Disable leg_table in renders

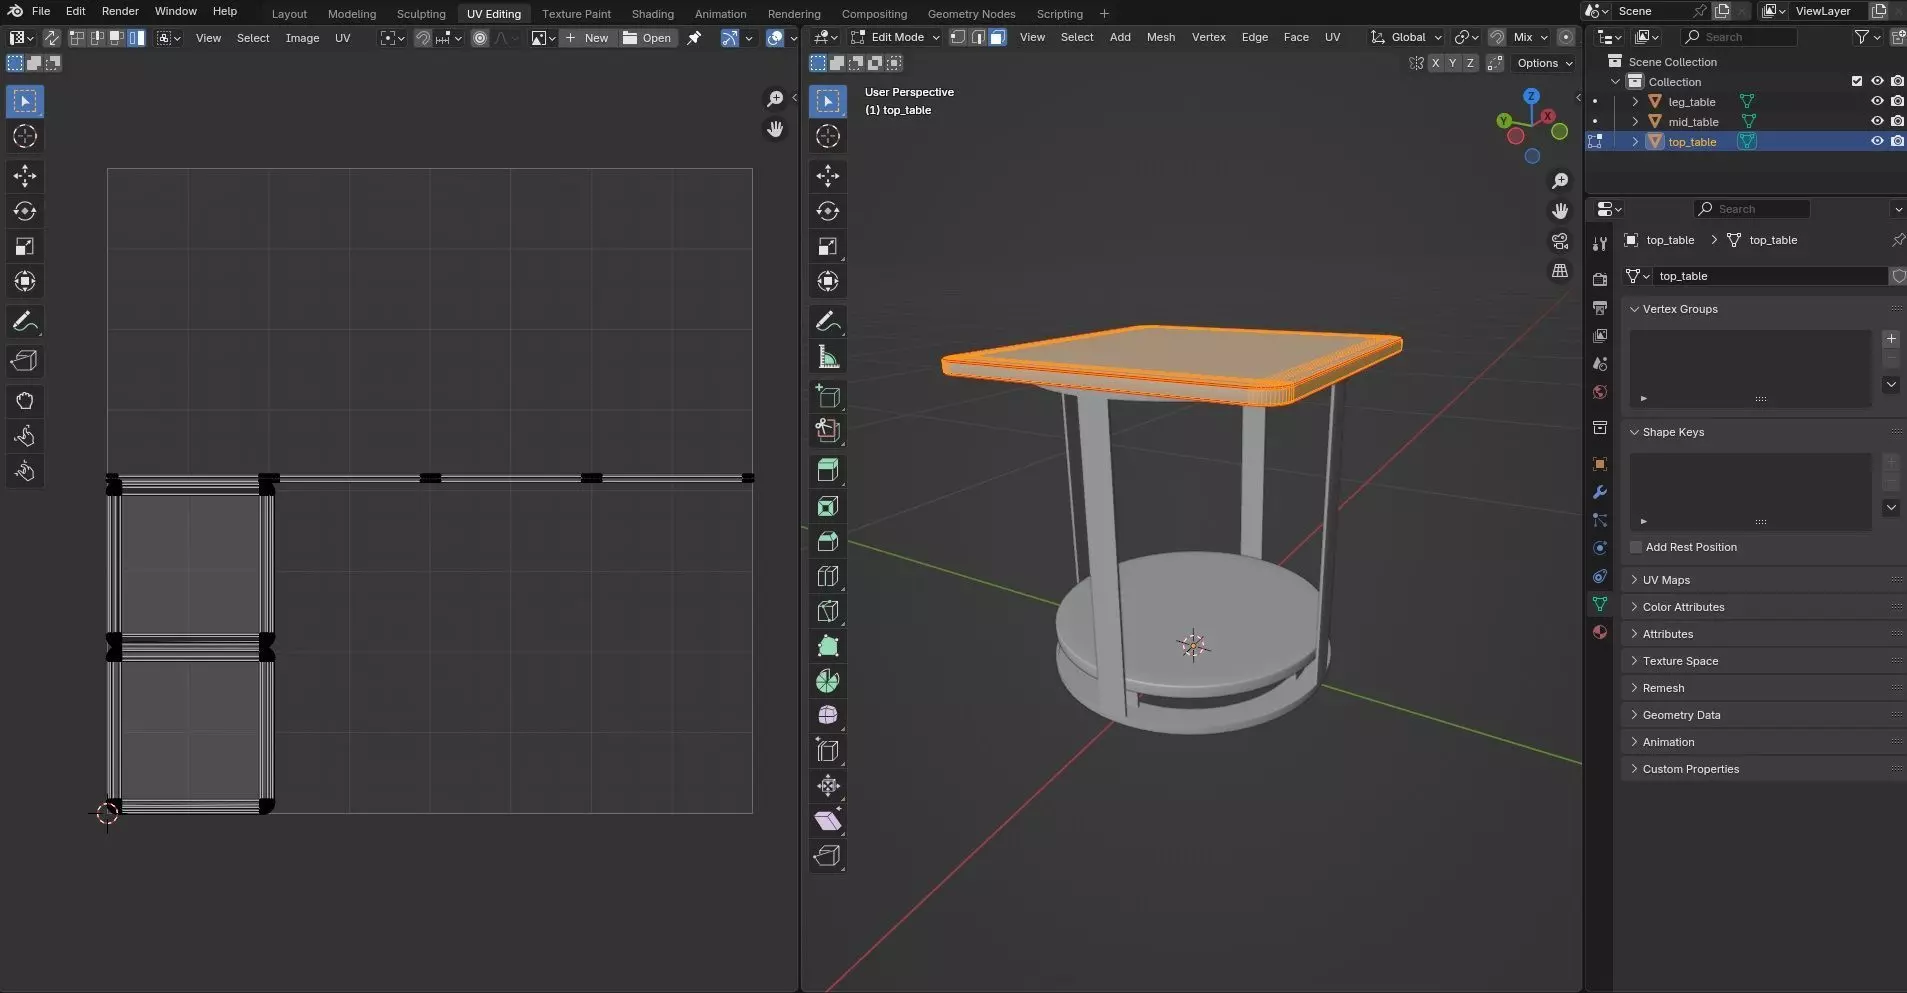1897,102
